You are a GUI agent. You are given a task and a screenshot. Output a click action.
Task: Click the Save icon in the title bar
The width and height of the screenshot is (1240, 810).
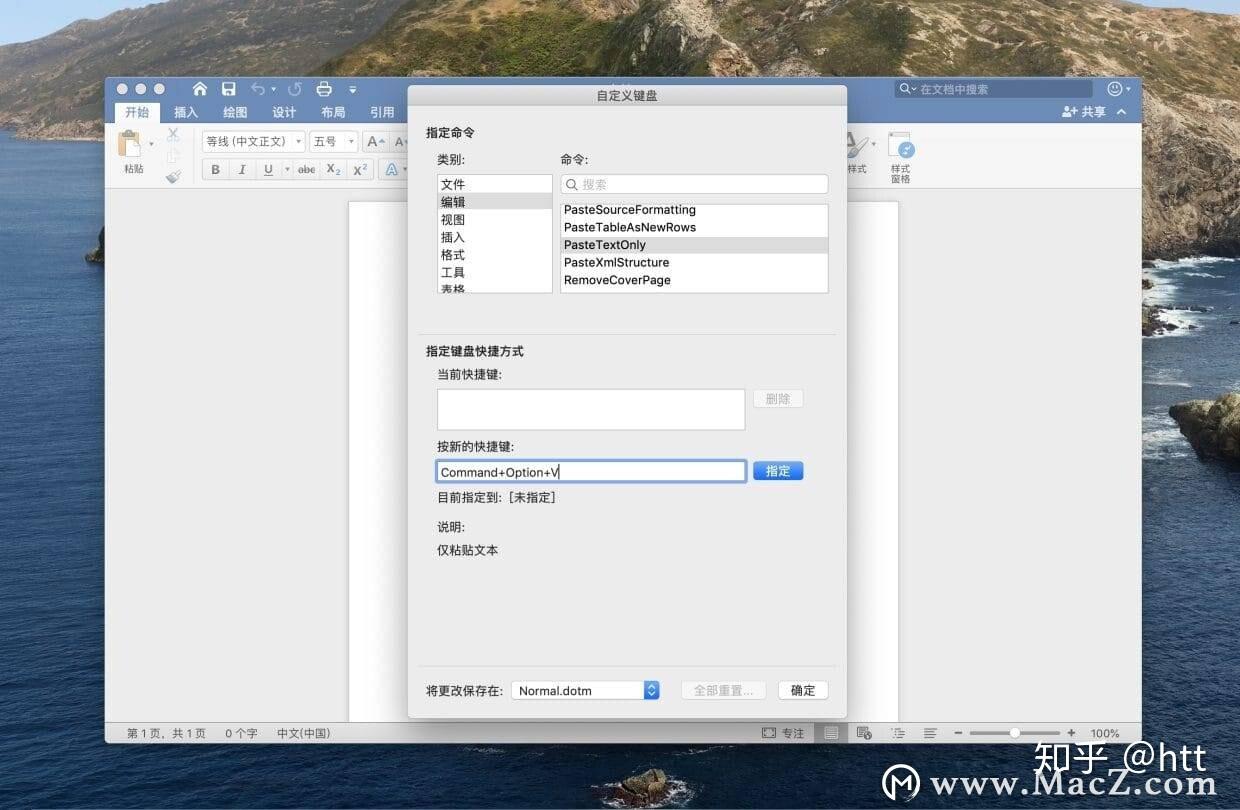(x=228, y=88)
